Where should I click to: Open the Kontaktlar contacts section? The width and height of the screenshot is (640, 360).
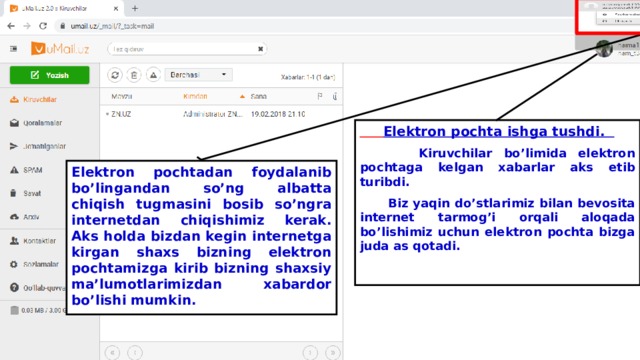click(x=39, y=241)
